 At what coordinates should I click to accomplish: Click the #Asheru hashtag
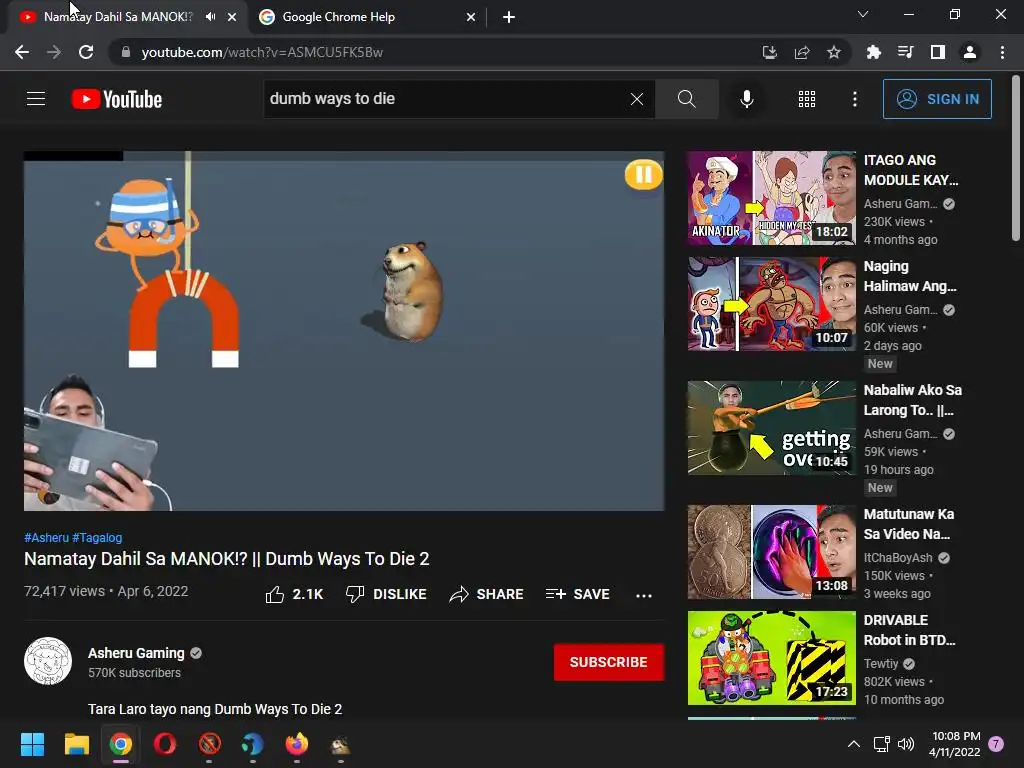click(x=46, y=537)
